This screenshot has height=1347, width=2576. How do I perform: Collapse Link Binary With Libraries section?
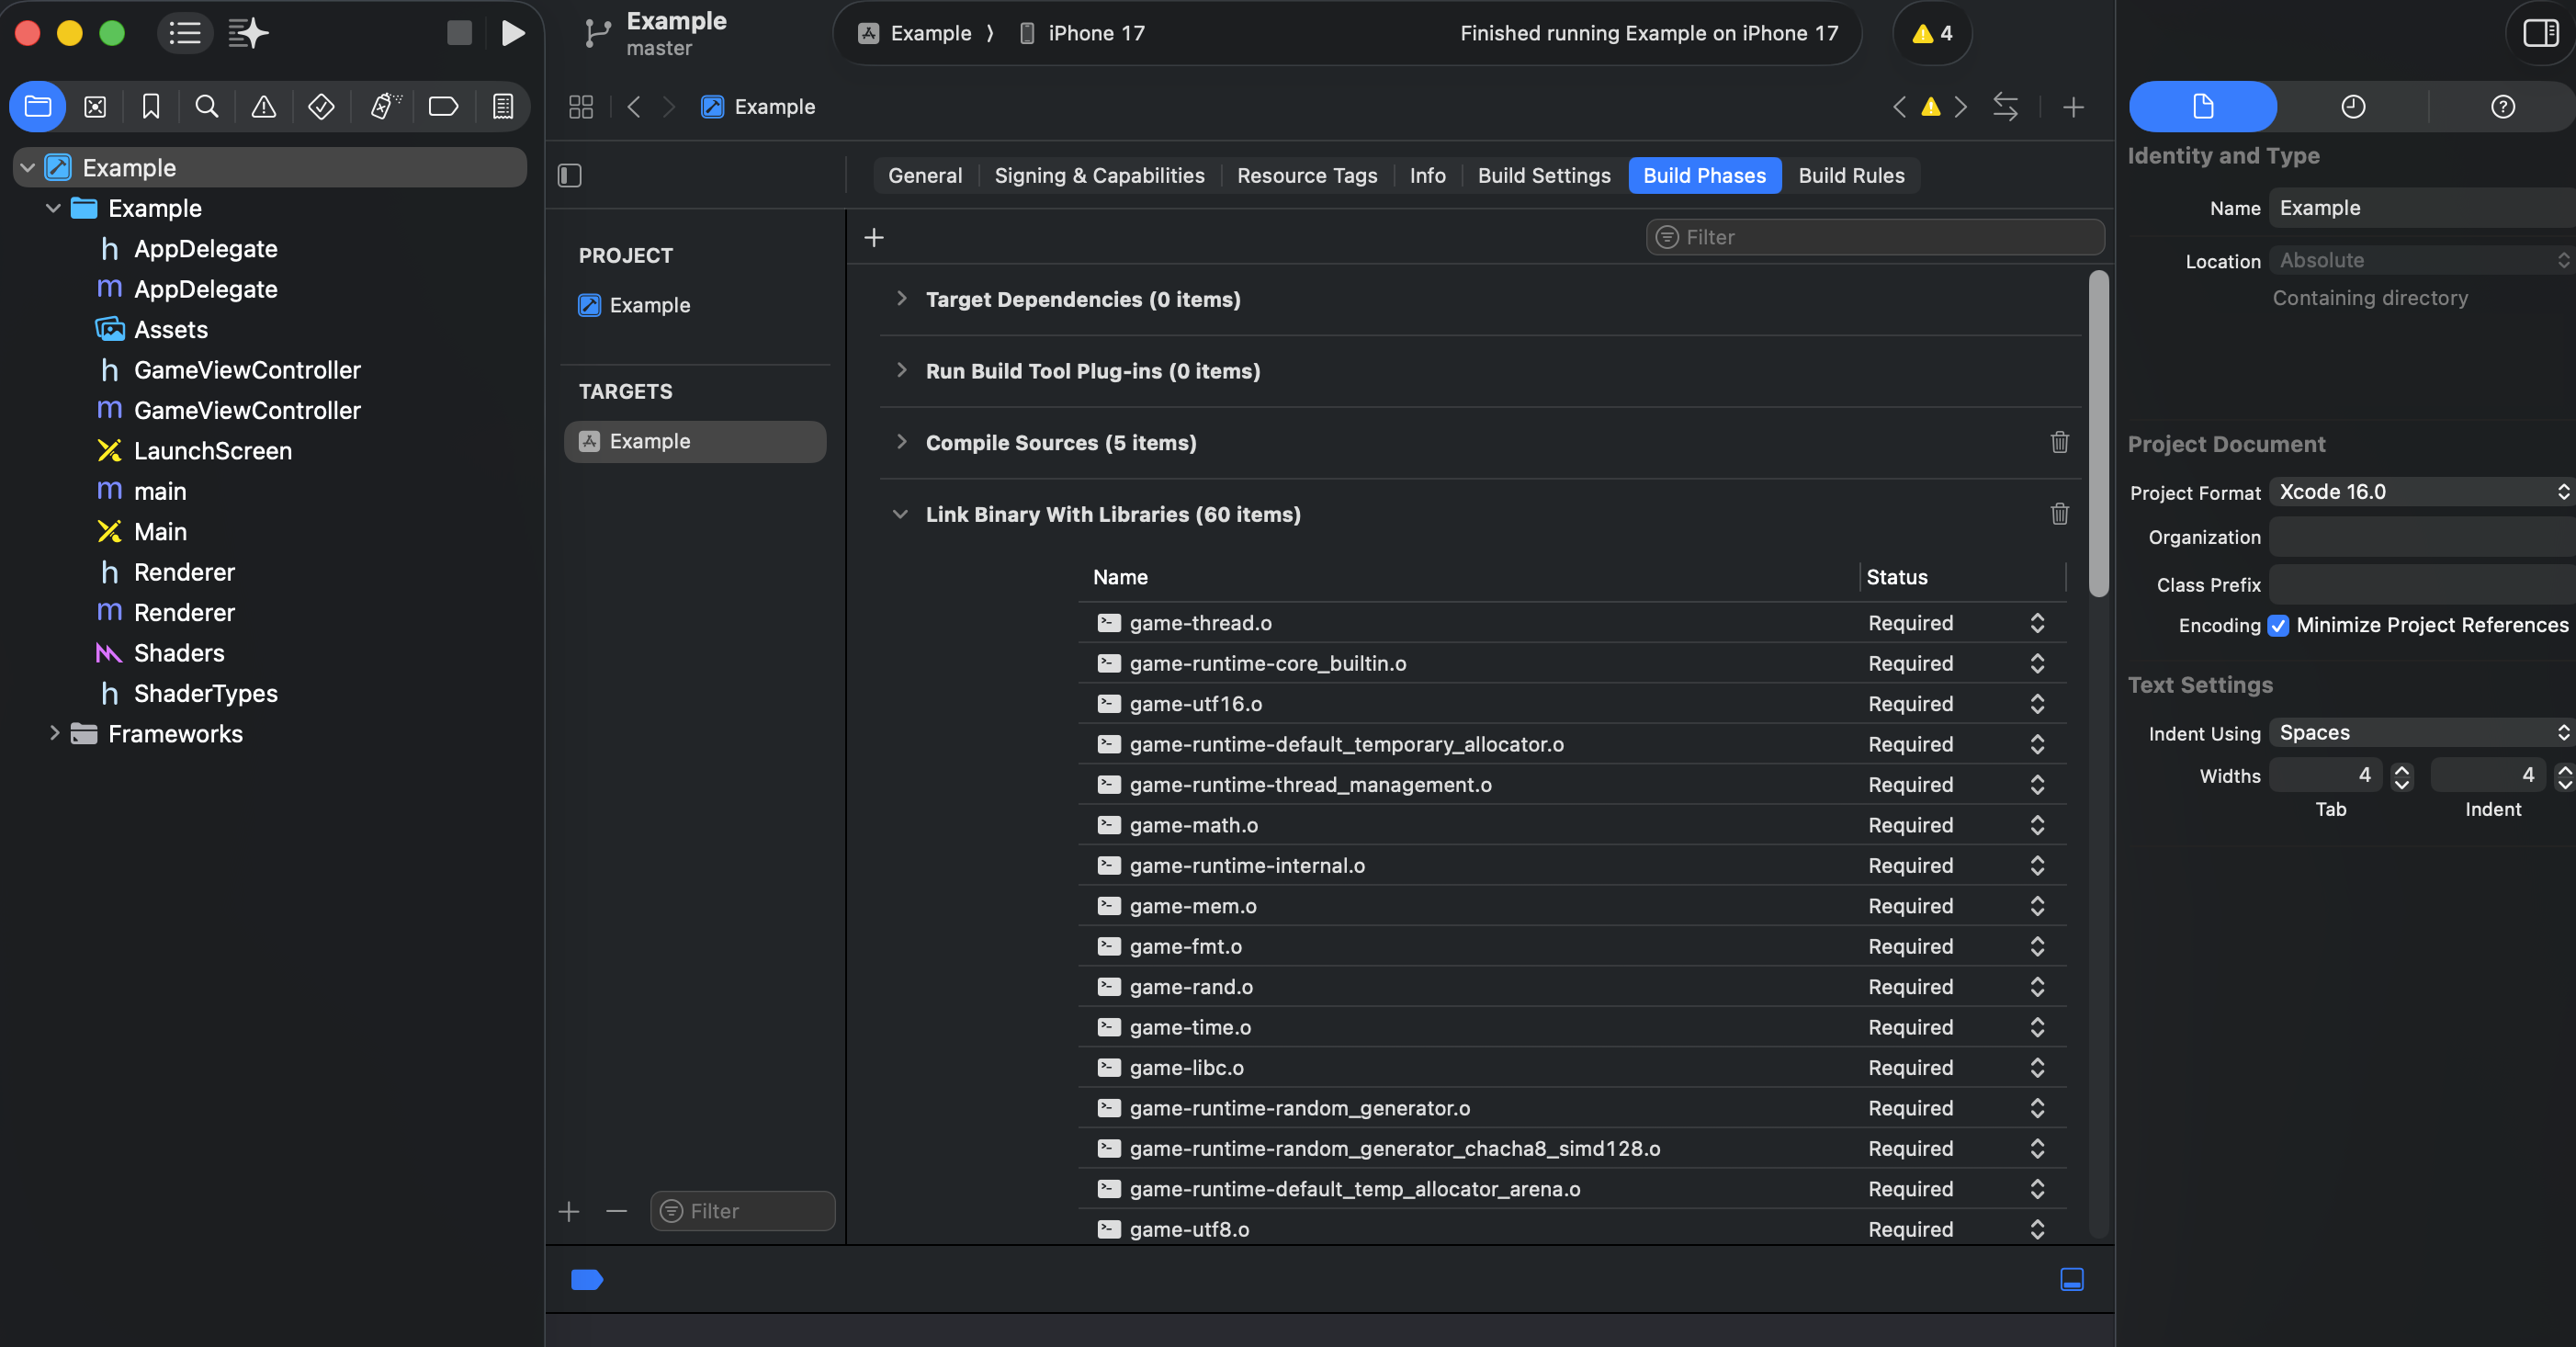pyautogui.click(x=901, y=514)
